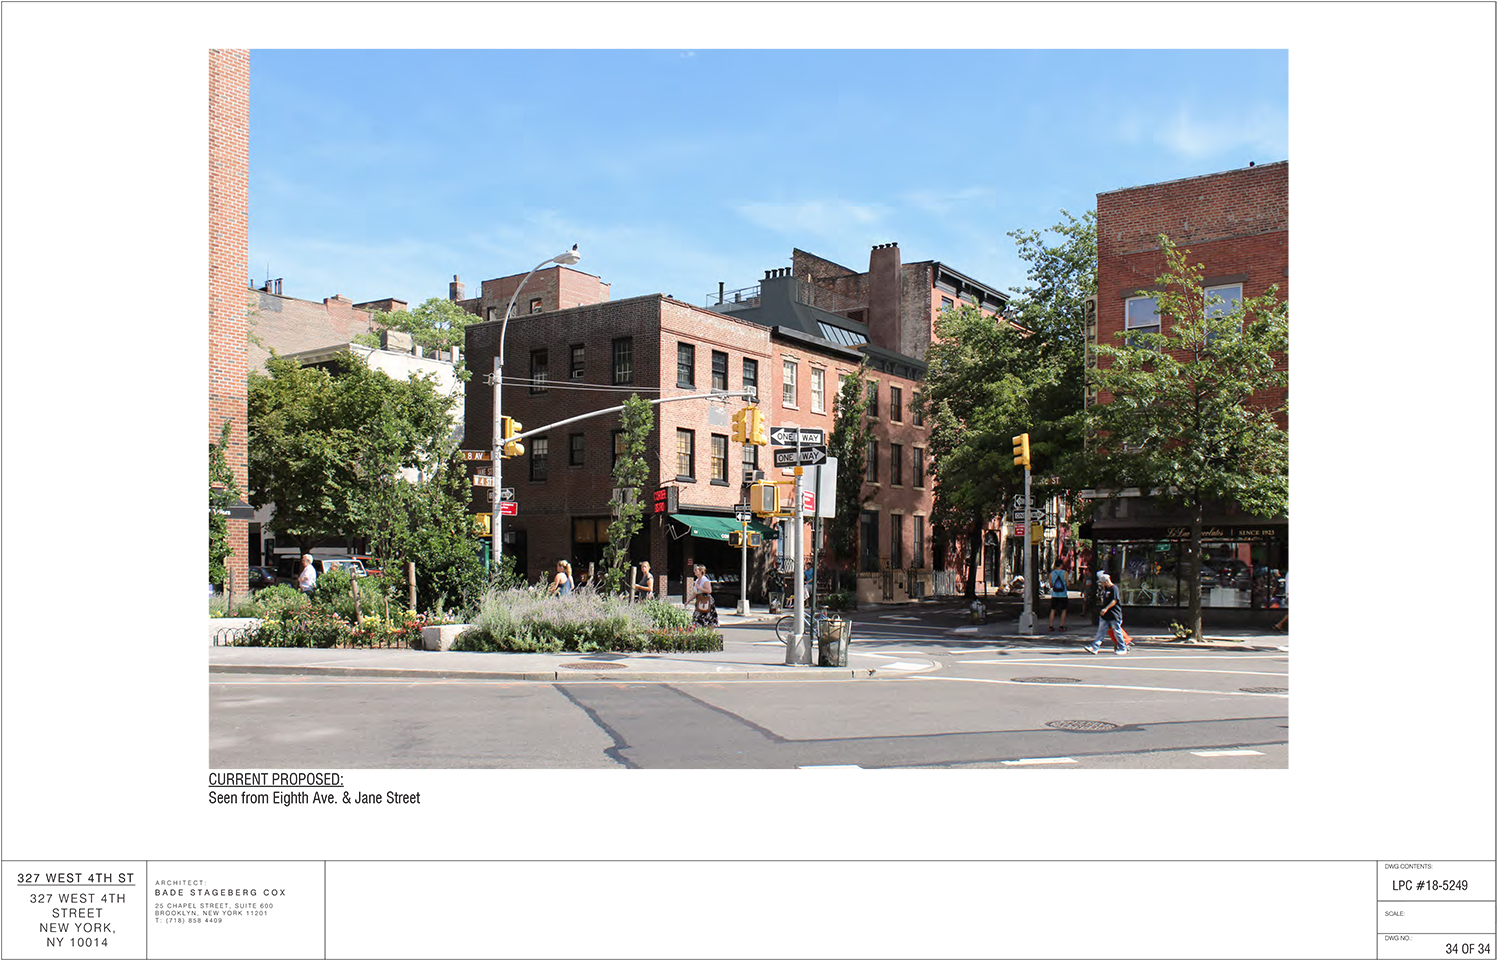Click the '34 OF 34' drawing number
The height and width of the screenshot is (961, 1500).
pos(1466,949)
